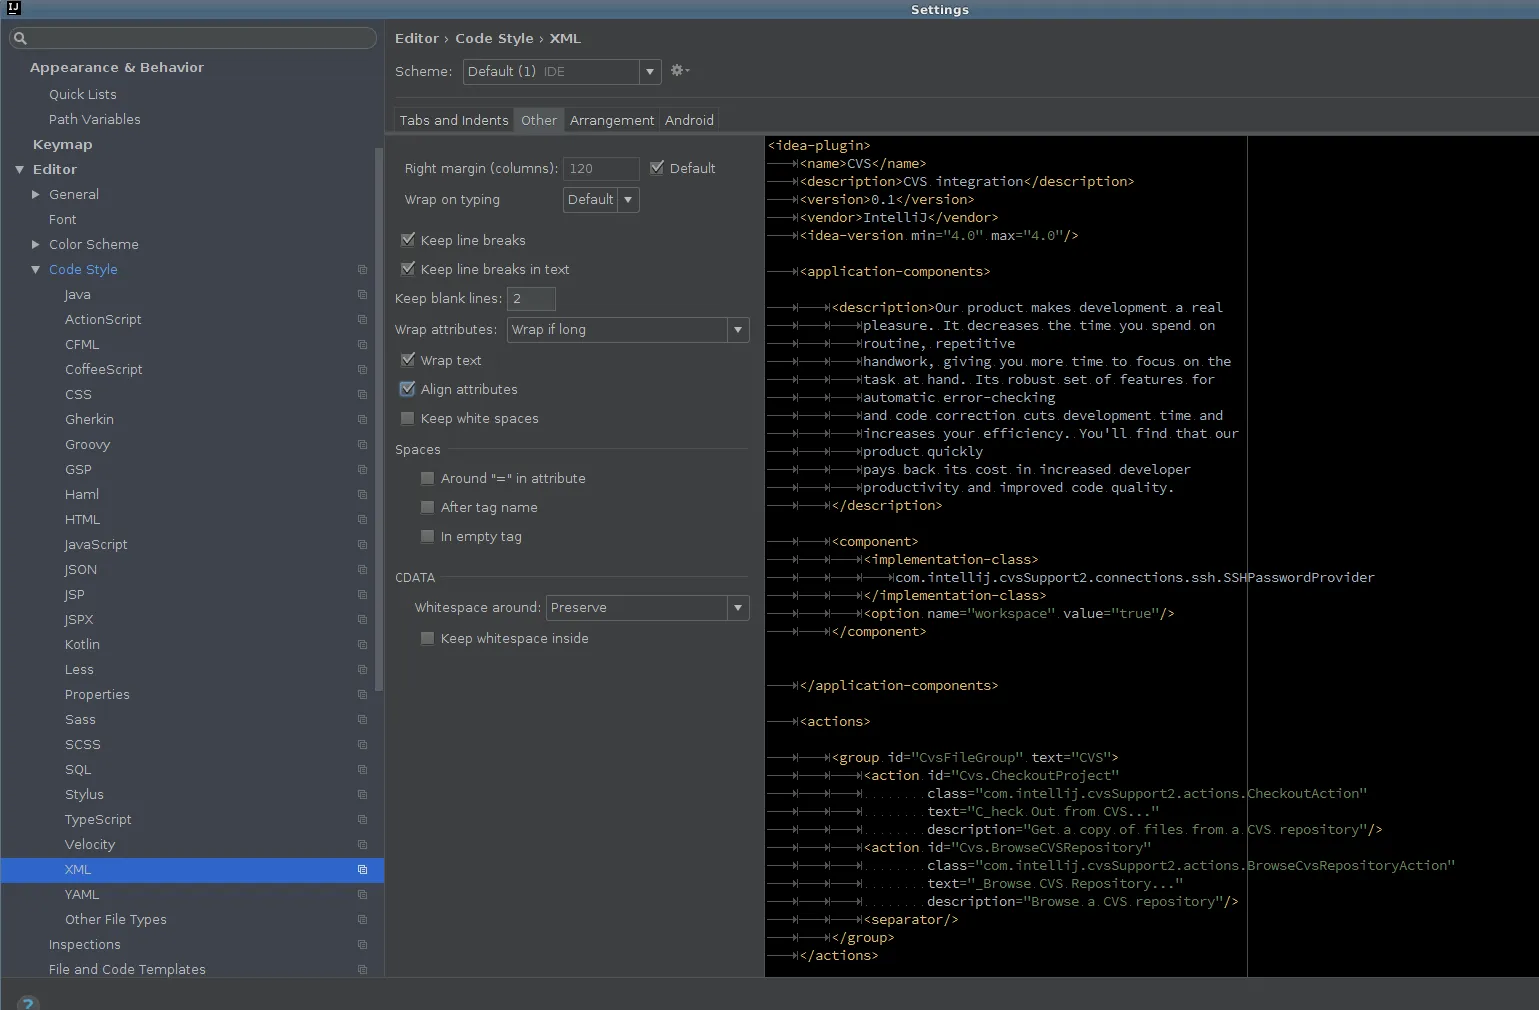Click the help question mark icon
1539x1010 pixels.
pos(27,1002)
